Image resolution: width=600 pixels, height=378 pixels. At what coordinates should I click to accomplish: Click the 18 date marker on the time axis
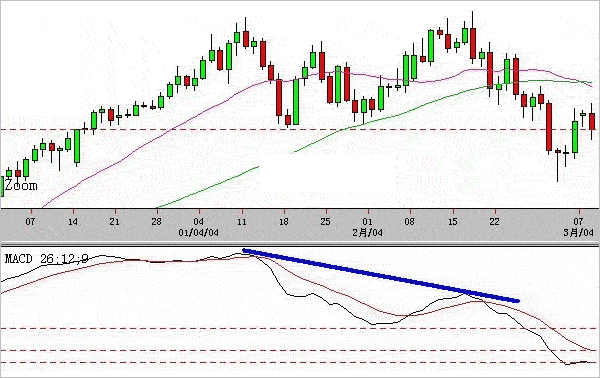284,222
